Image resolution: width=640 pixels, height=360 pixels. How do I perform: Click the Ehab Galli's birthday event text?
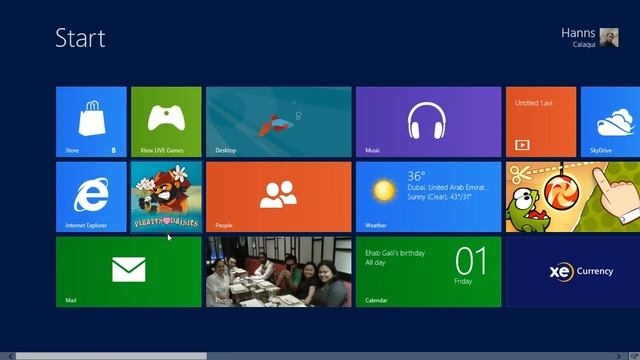click(x=395, y=253)
